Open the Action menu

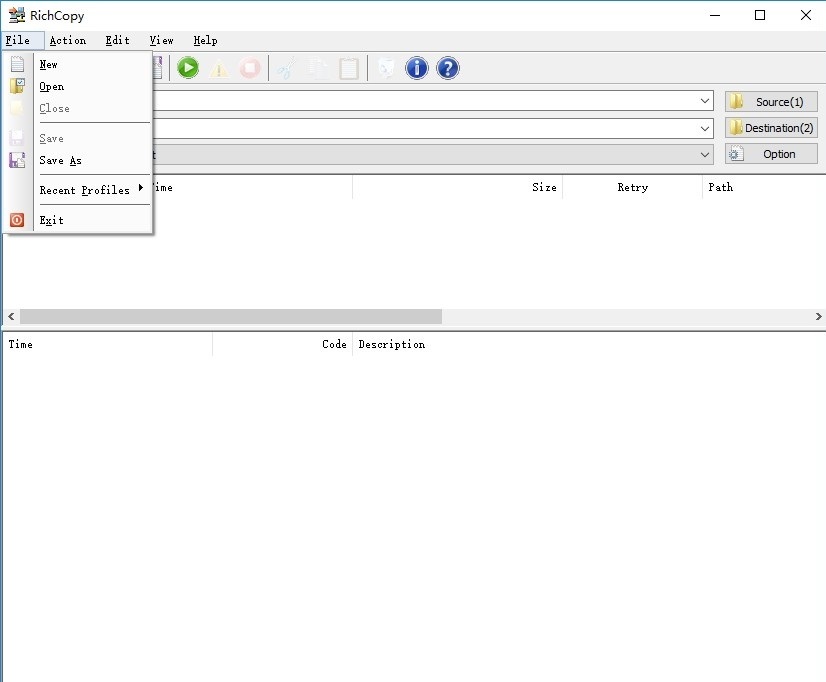[x=68, y=41]
